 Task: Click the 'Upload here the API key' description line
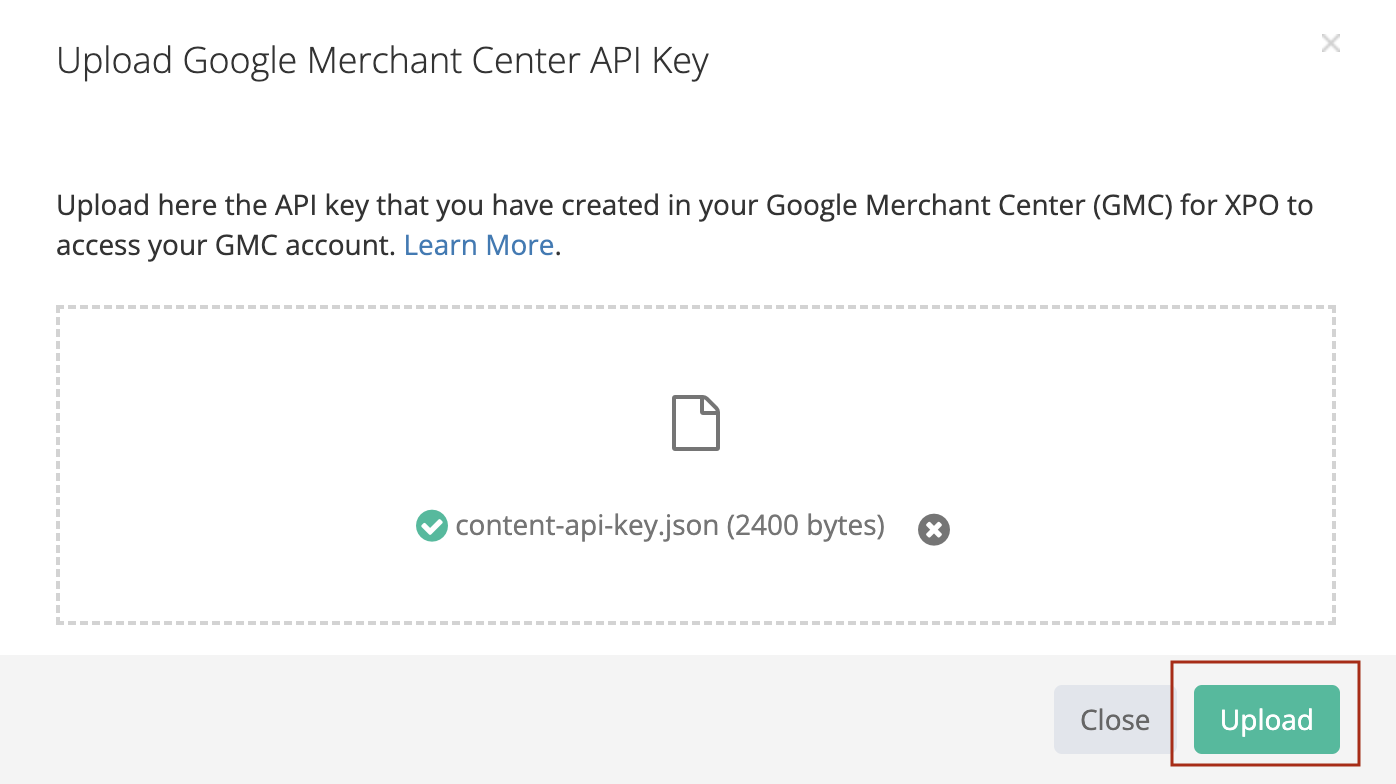tap(300, 206)
